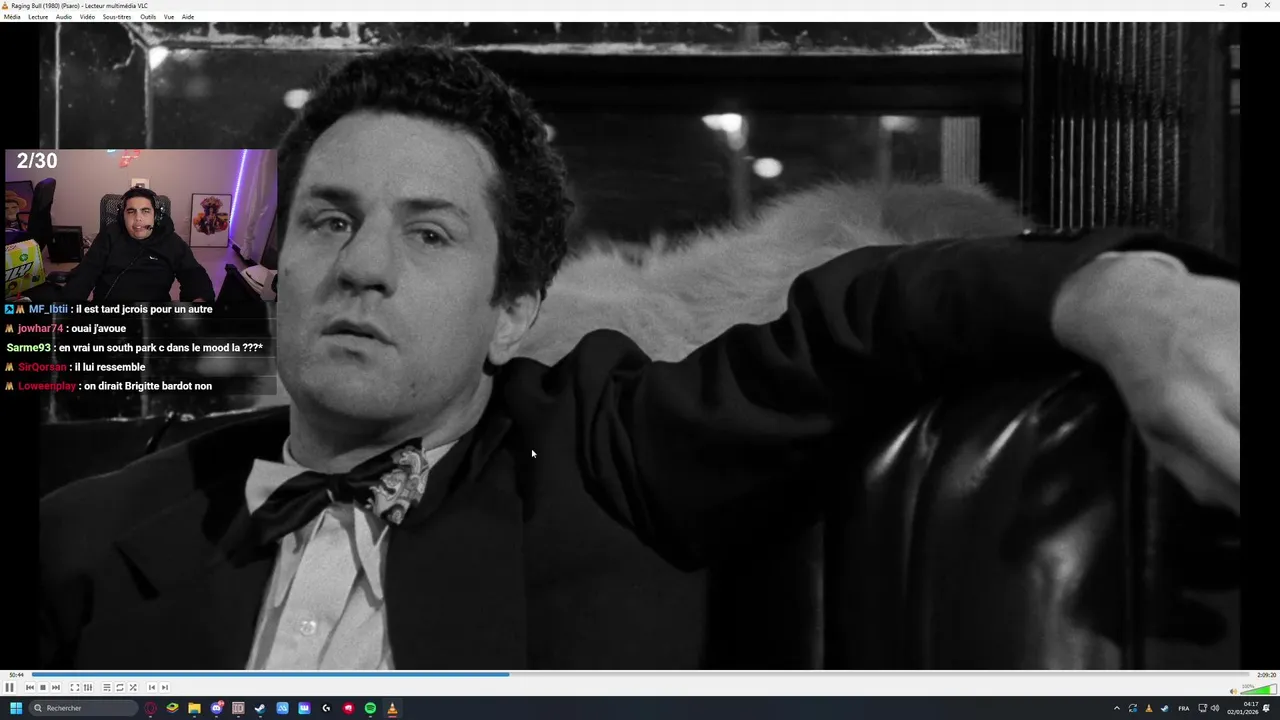Viewport: 1280px width, 720px height.
Task: Toggle loop repeat mode
Action: [x=119, y=687]
